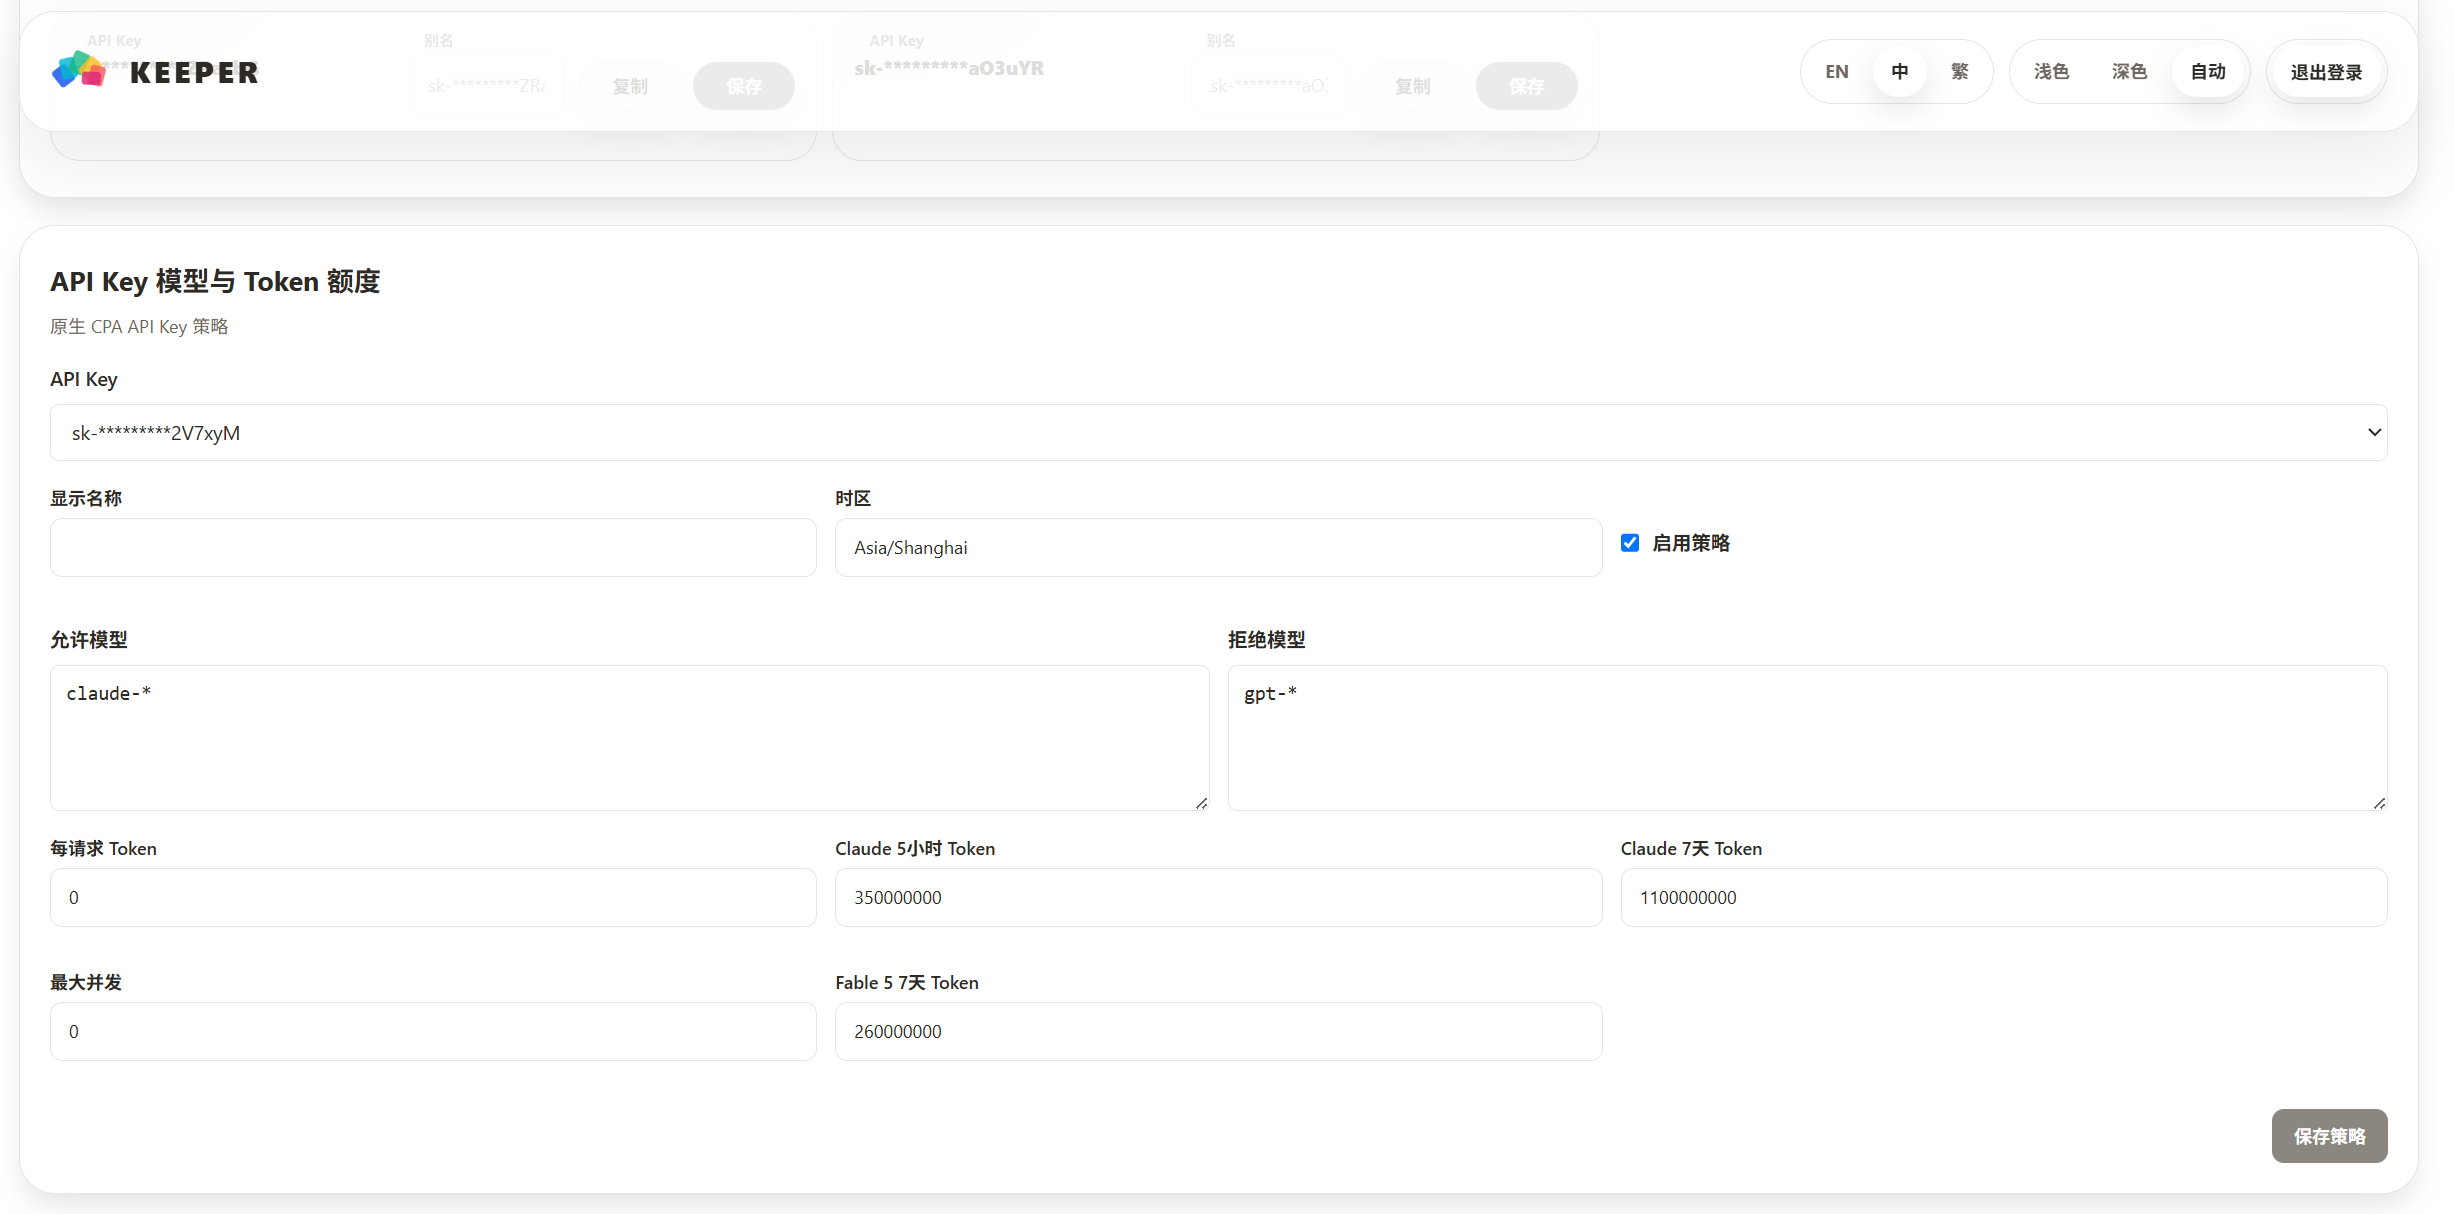
Task: Click the Fable 5 7天 Token label
Action: pos(906,983)
